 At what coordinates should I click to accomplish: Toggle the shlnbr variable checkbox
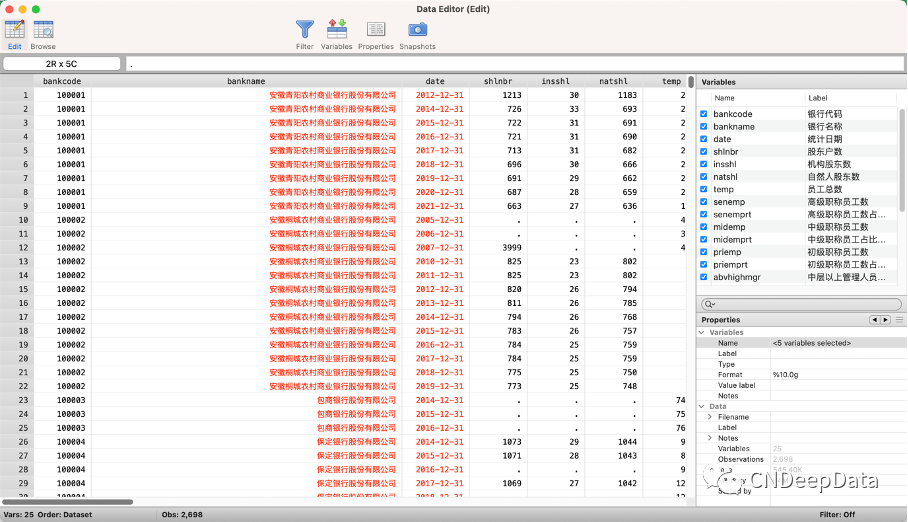(704, 152)
